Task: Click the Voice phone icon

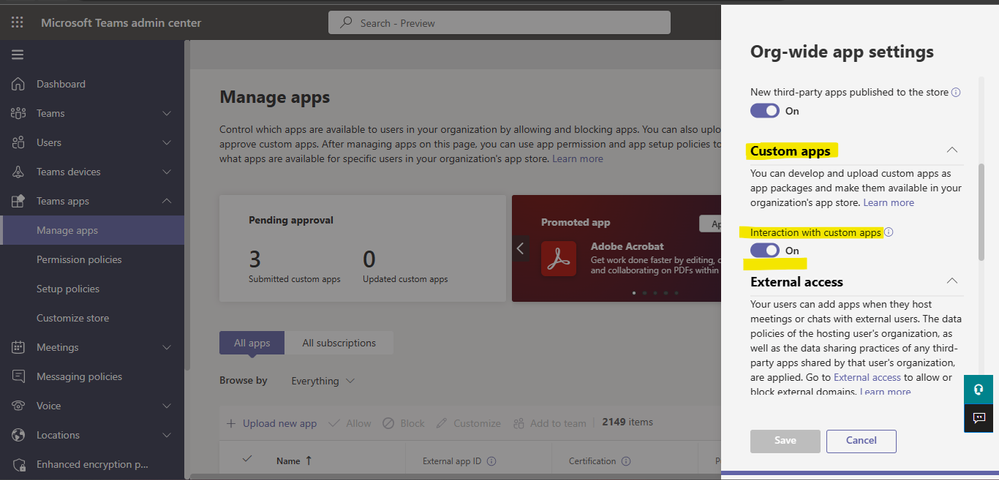Action: [18, 406]
